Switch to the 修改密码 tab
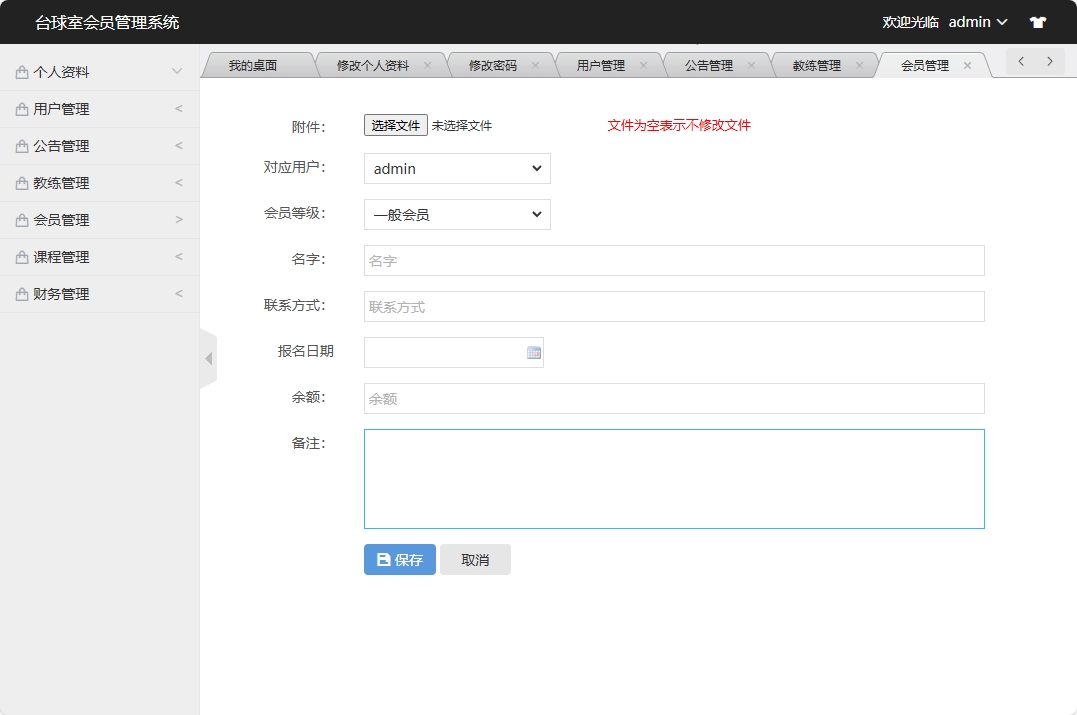Viewport: 1077px width, 715px height. pyautogui.click(x=493, y=63)
